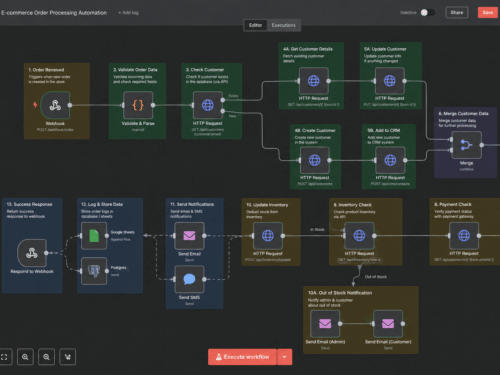Click the Merge node output connector dot
Screen dimensions: 500x375
tap(482, 145)
